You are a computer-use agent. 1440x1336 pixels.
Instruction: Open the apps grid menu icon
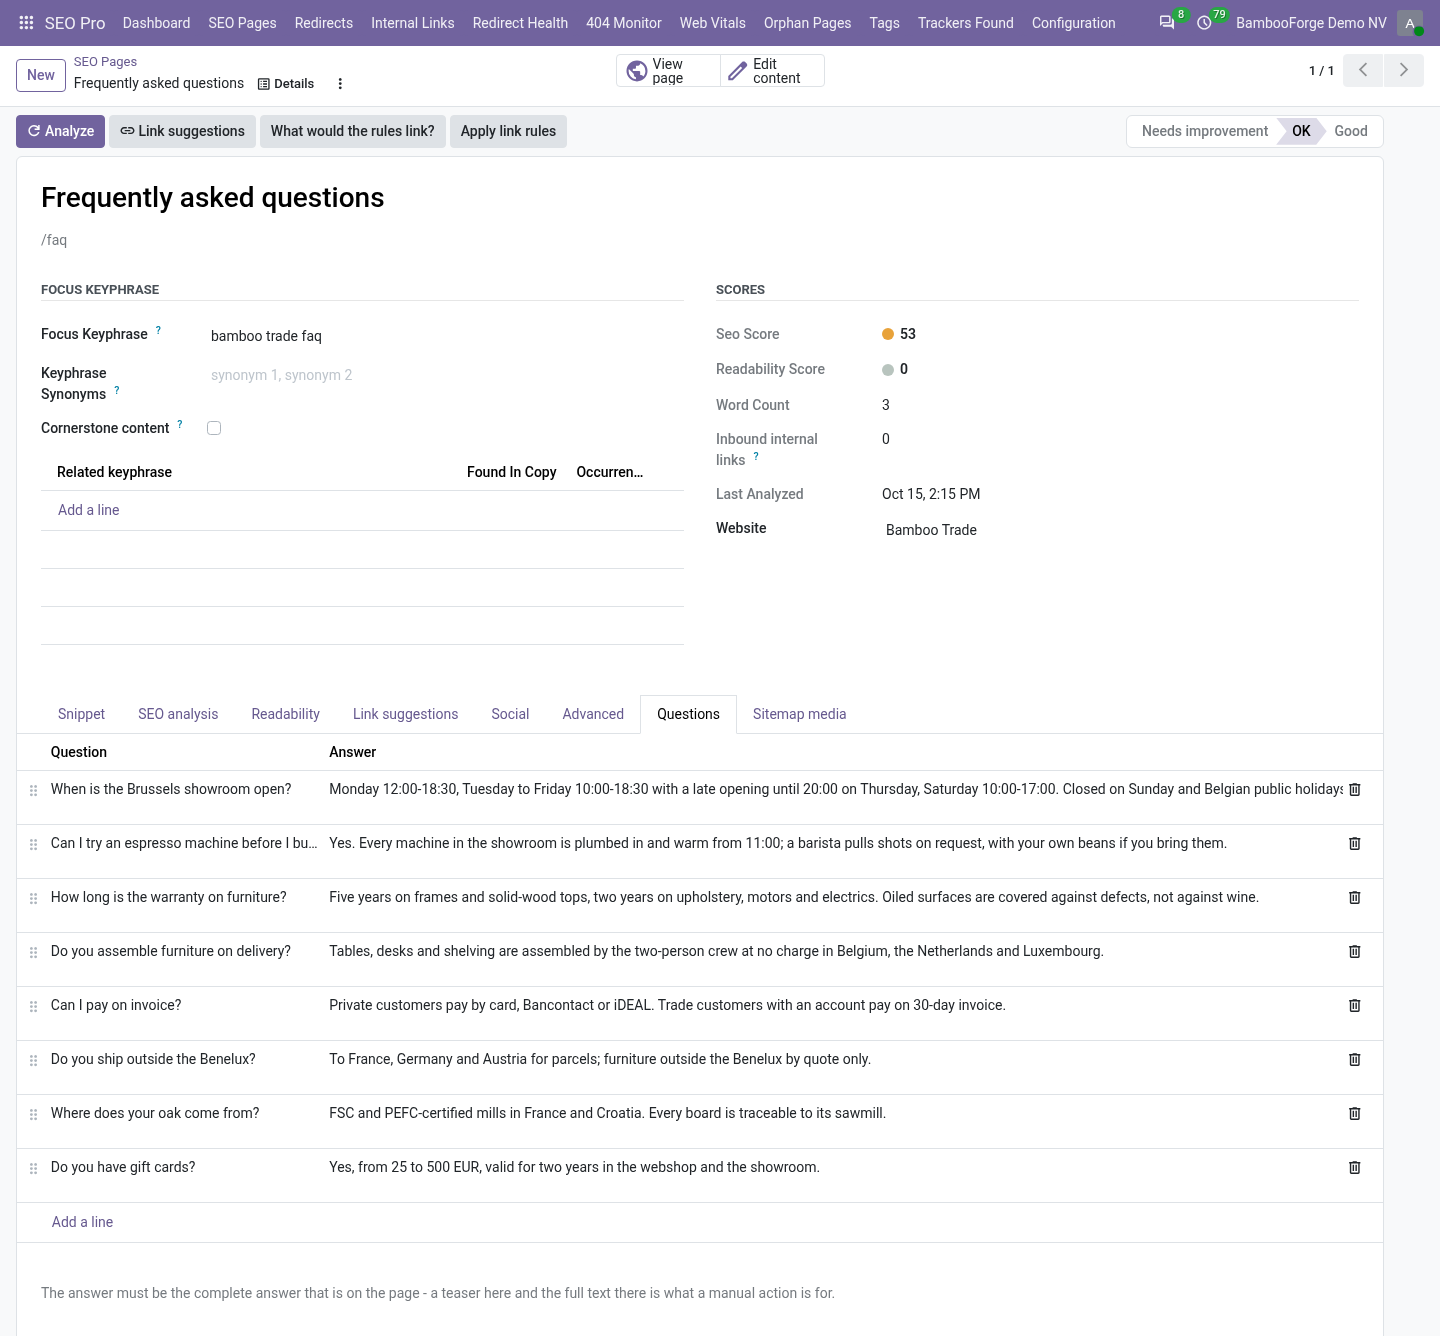tap(27, 23)
